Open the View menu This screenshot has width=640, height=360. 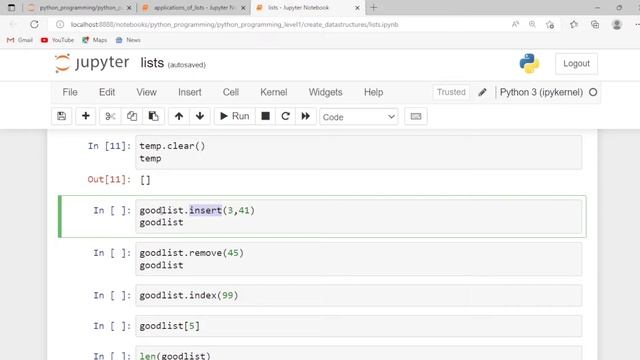(x=147, y=92)
